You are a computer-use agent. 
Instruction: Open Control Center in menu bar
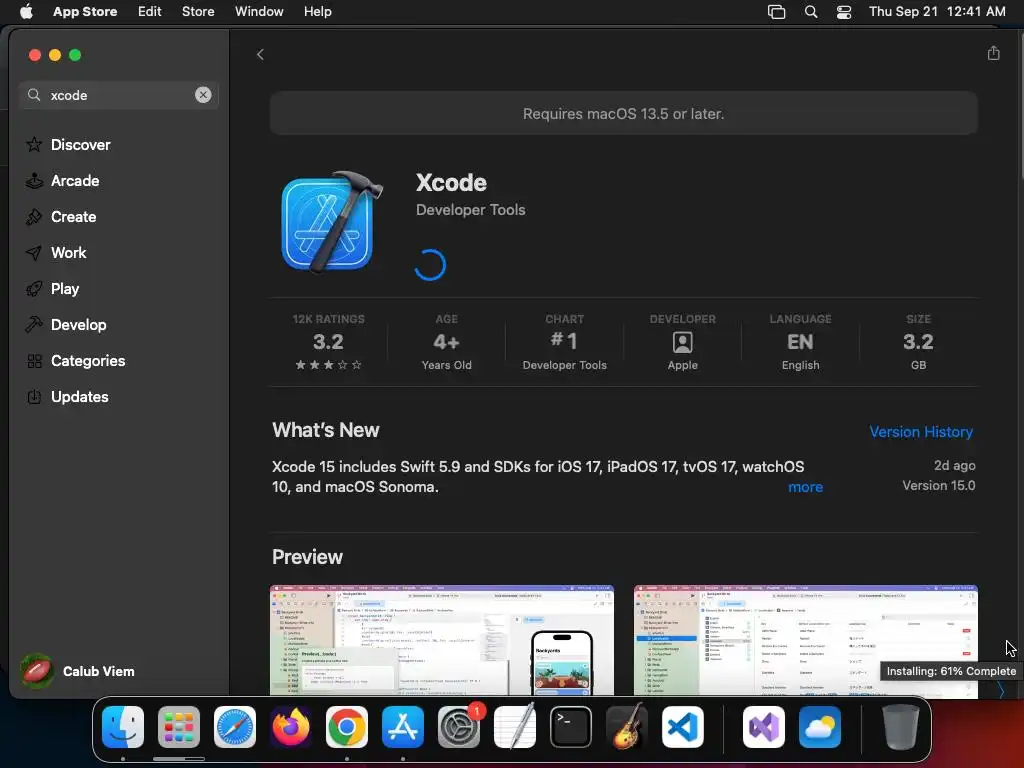844,12
